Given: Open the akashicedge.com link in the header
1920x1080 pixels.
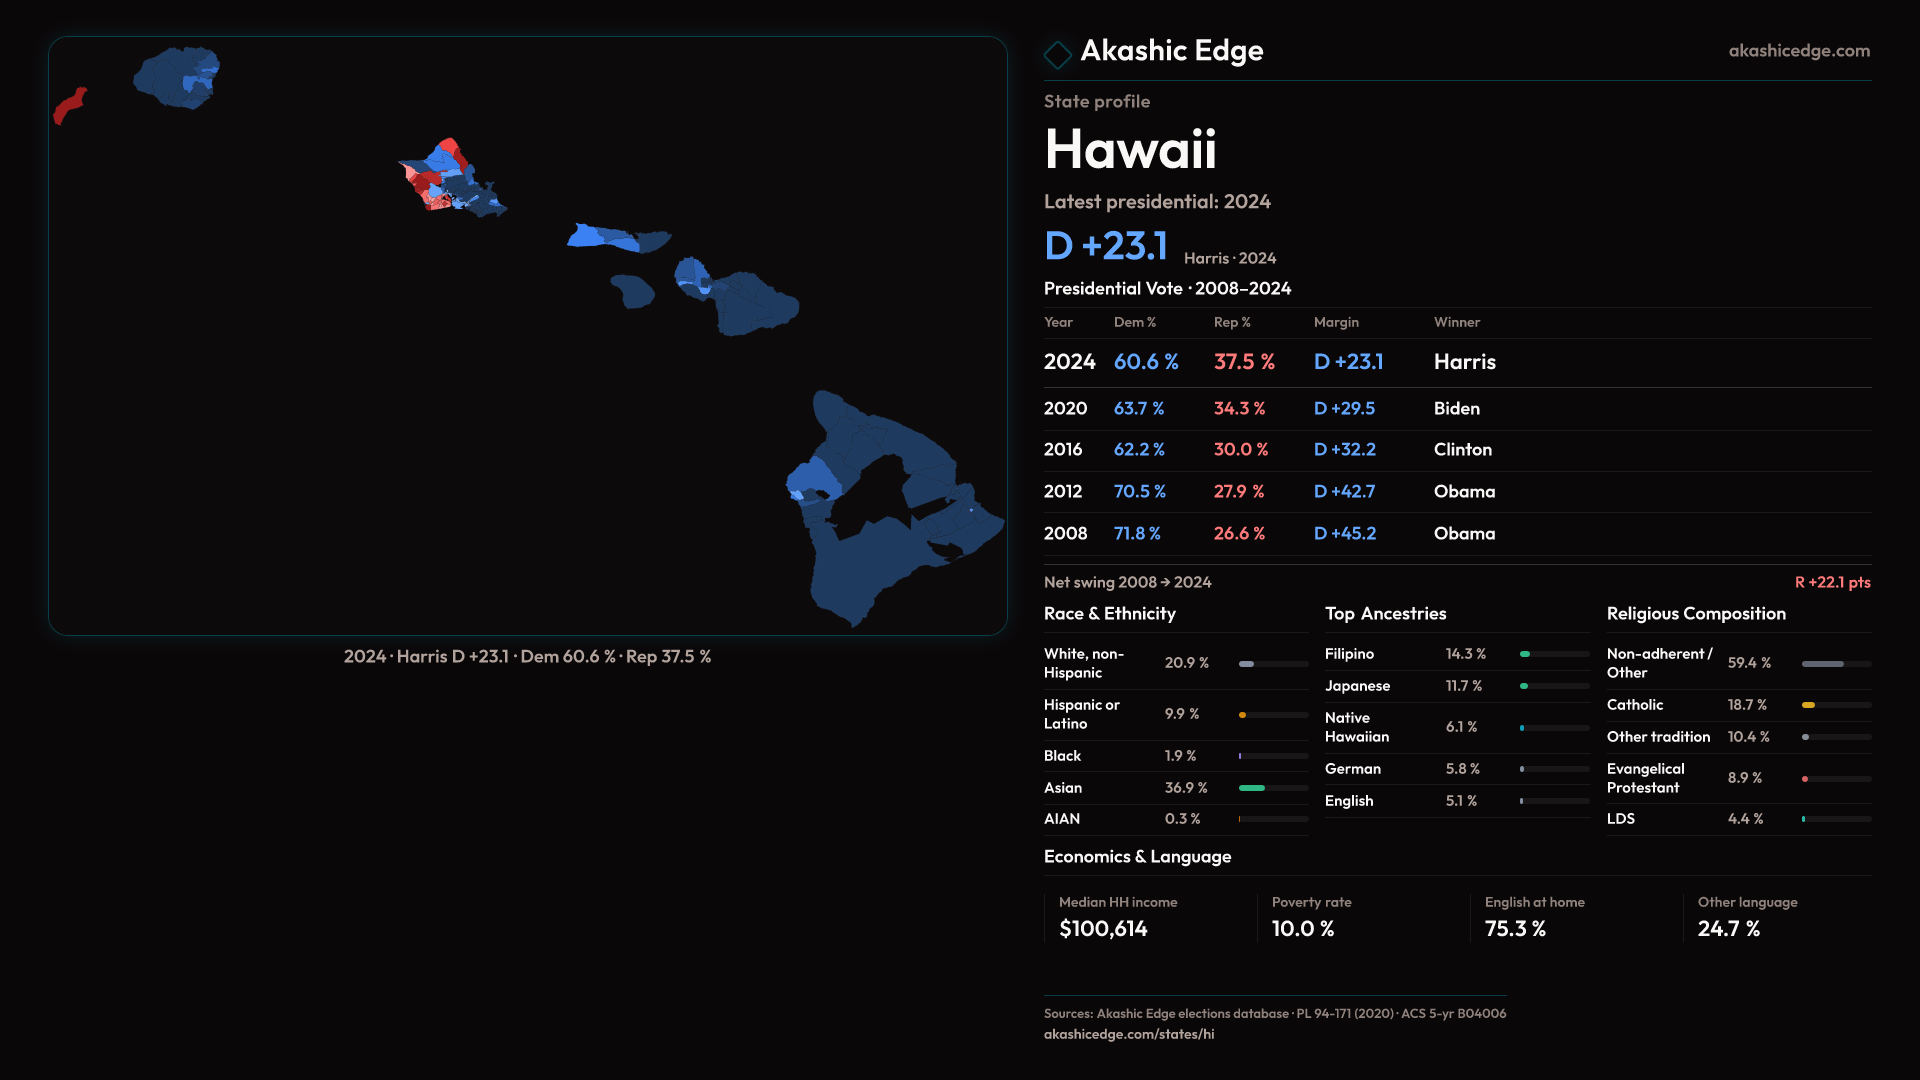Looking at the screenshot, I should (x=1798, y=51).
